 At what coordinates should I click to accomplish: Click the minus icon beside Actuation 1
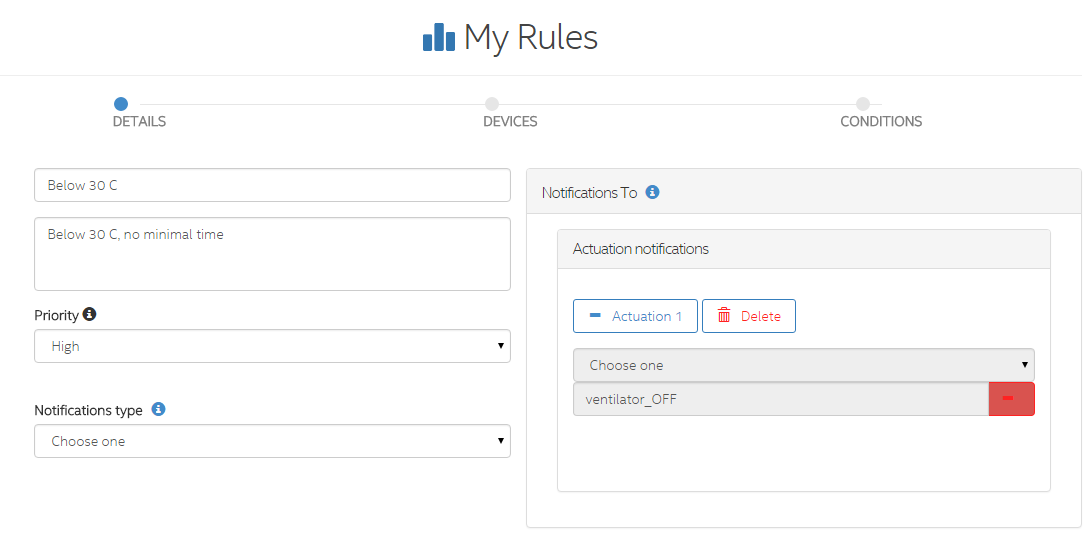[595, 316]
